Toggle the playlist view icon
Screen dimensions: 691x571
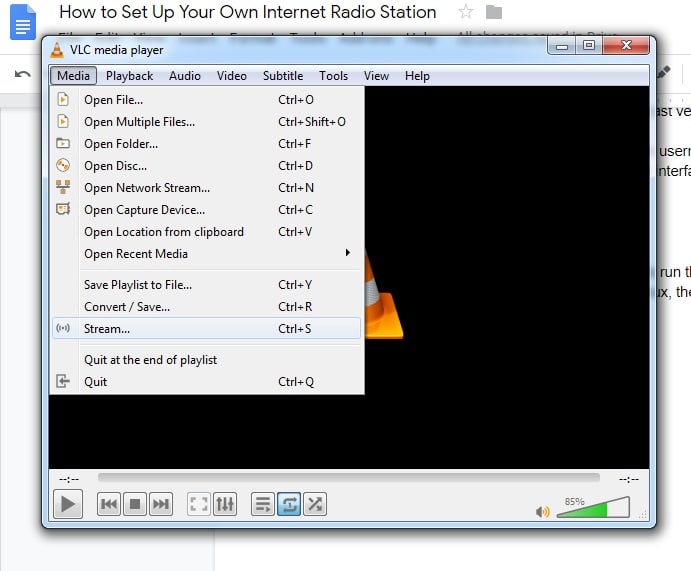click(x=263, y=504)
